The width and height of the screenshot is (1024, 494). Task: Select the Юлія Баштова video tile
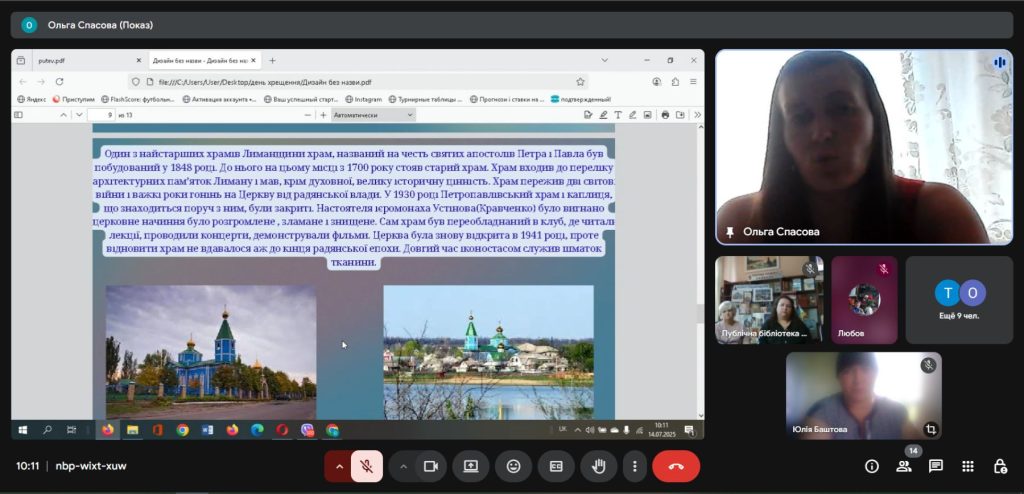click(x=863, y=395)
